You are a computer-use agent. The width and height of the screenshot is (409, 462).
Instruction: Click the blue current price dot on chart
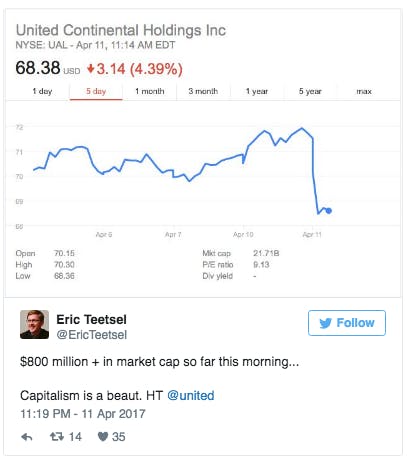coord(329,211)
